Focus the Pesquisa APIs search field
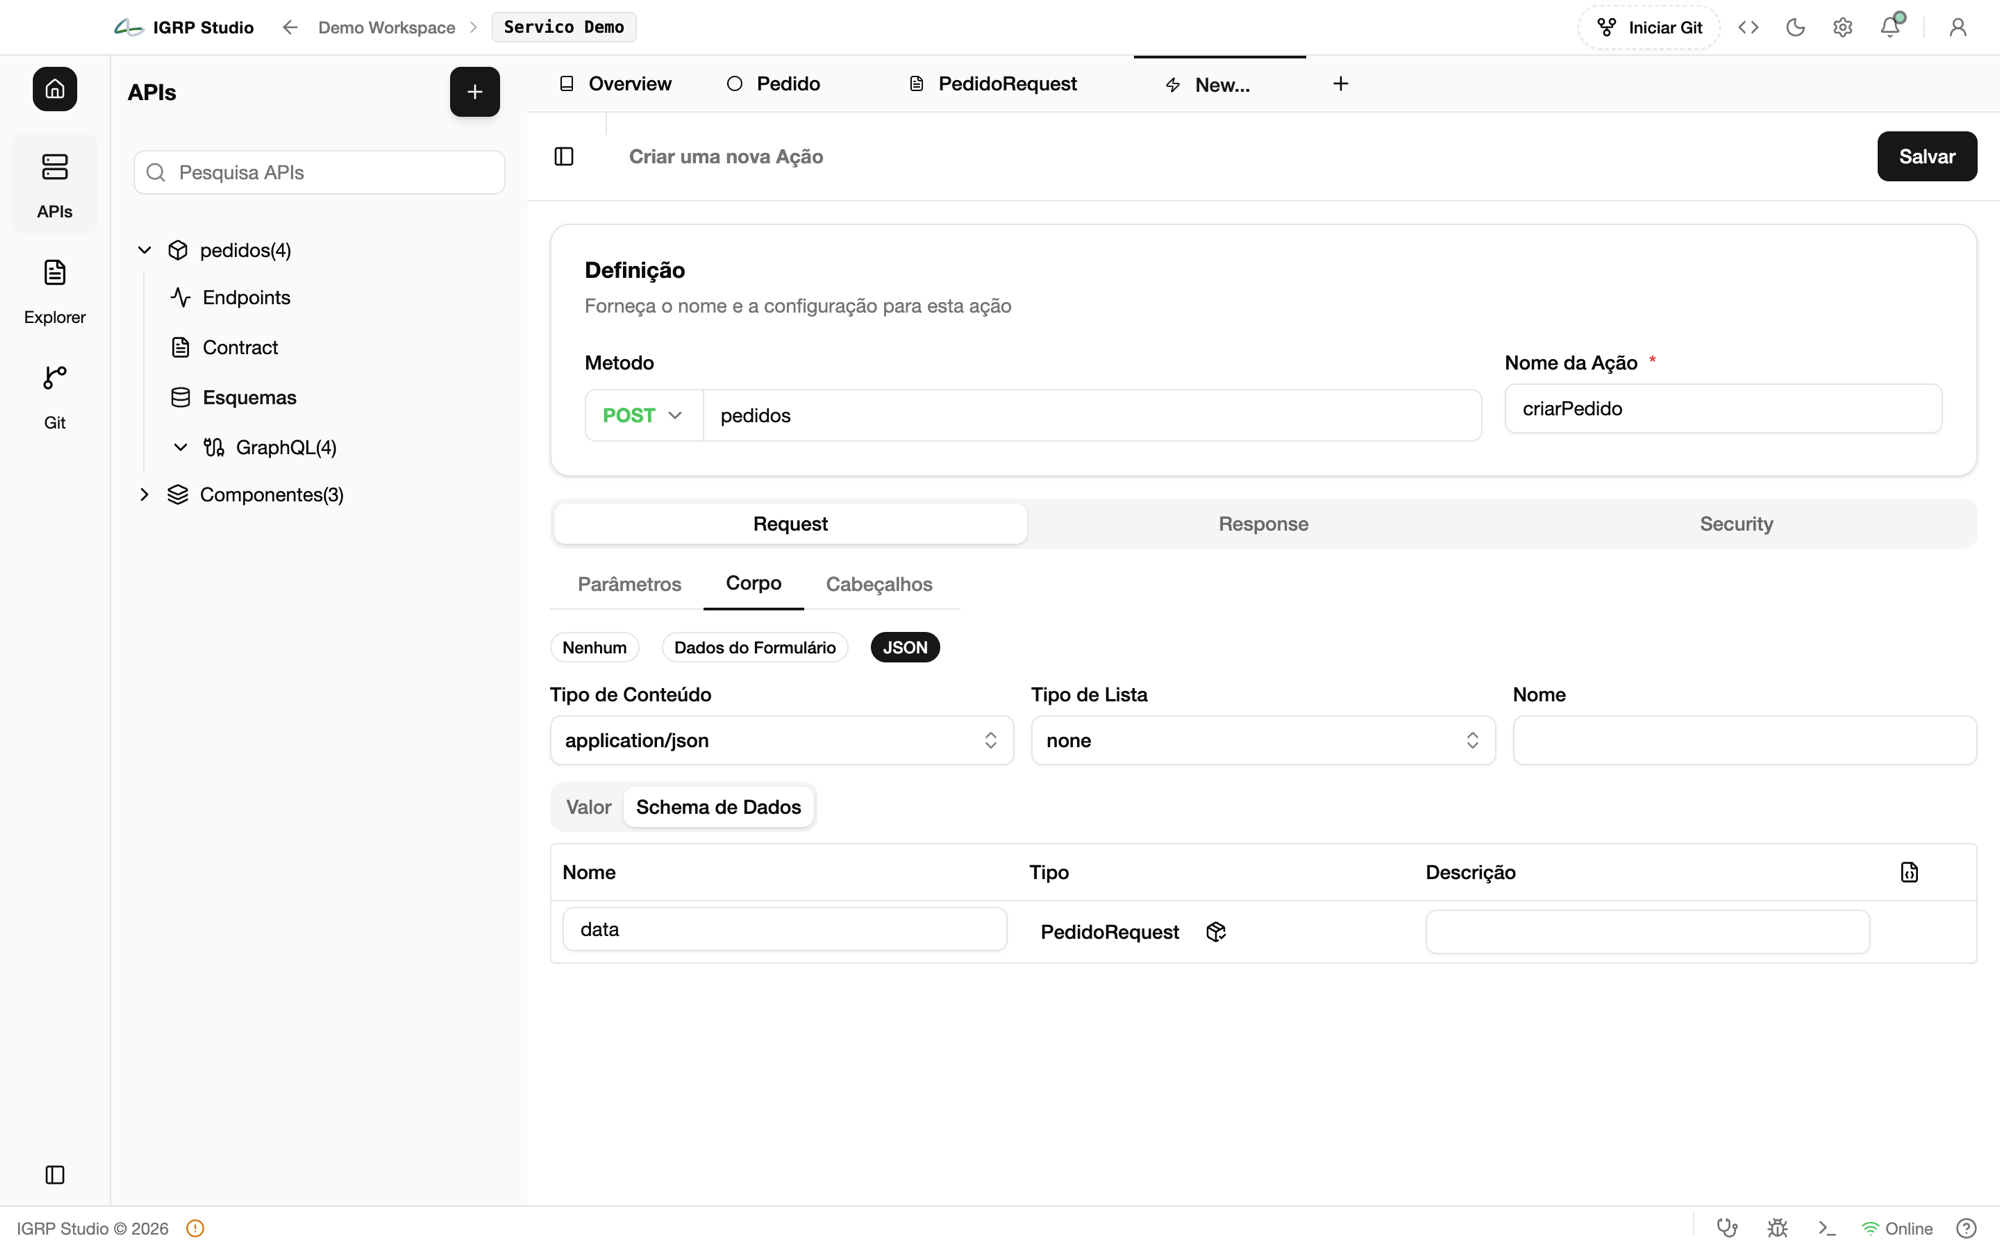This screenshot has height=1250, width=2000. (319, 173)
